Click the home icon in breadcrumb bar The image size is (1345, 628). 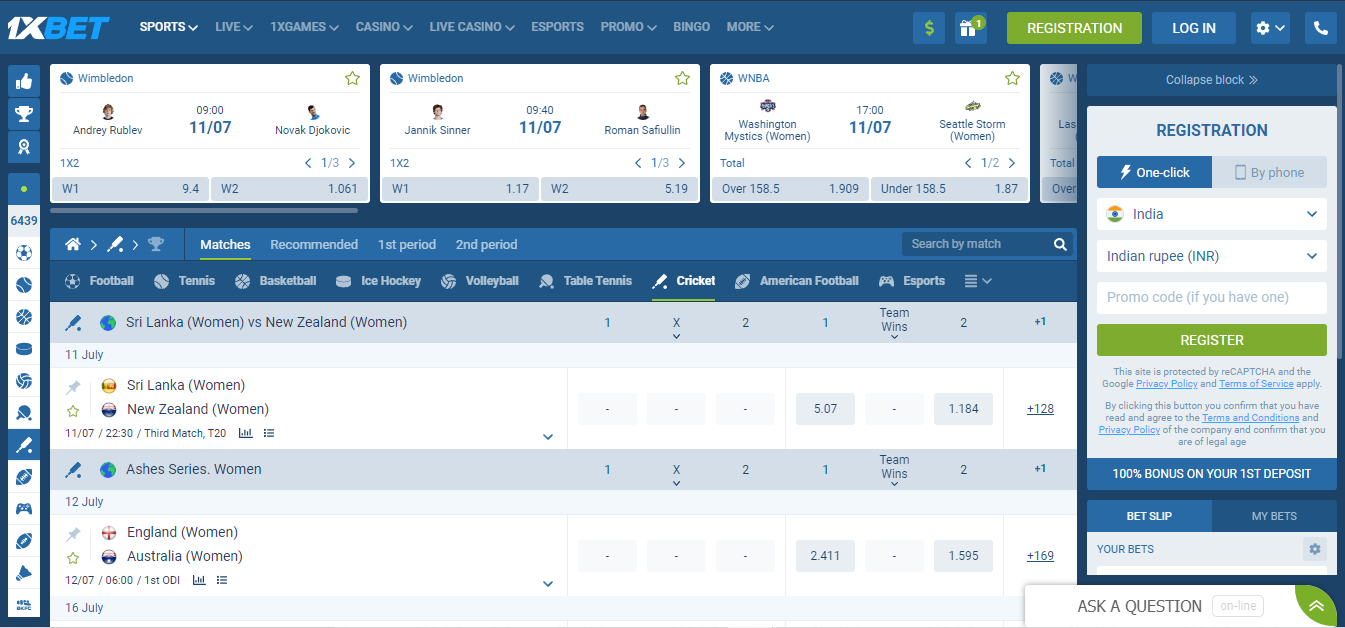tap(72, 244)
